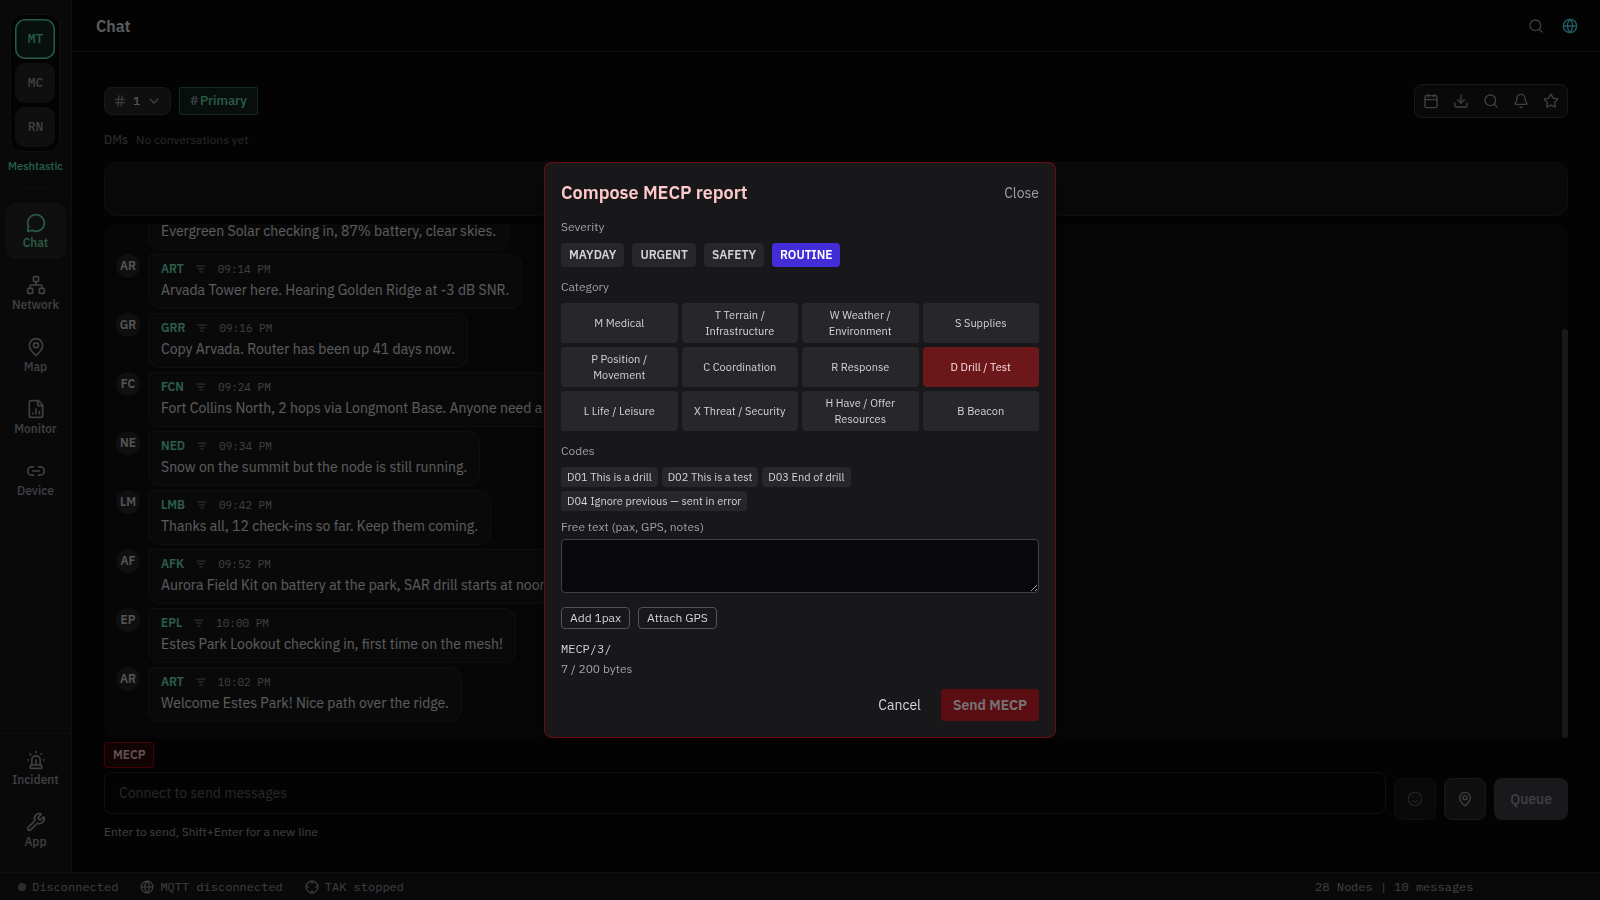Switch to the #Primary channel tab
1600x900 pixels.
click(x=219, y=101)
